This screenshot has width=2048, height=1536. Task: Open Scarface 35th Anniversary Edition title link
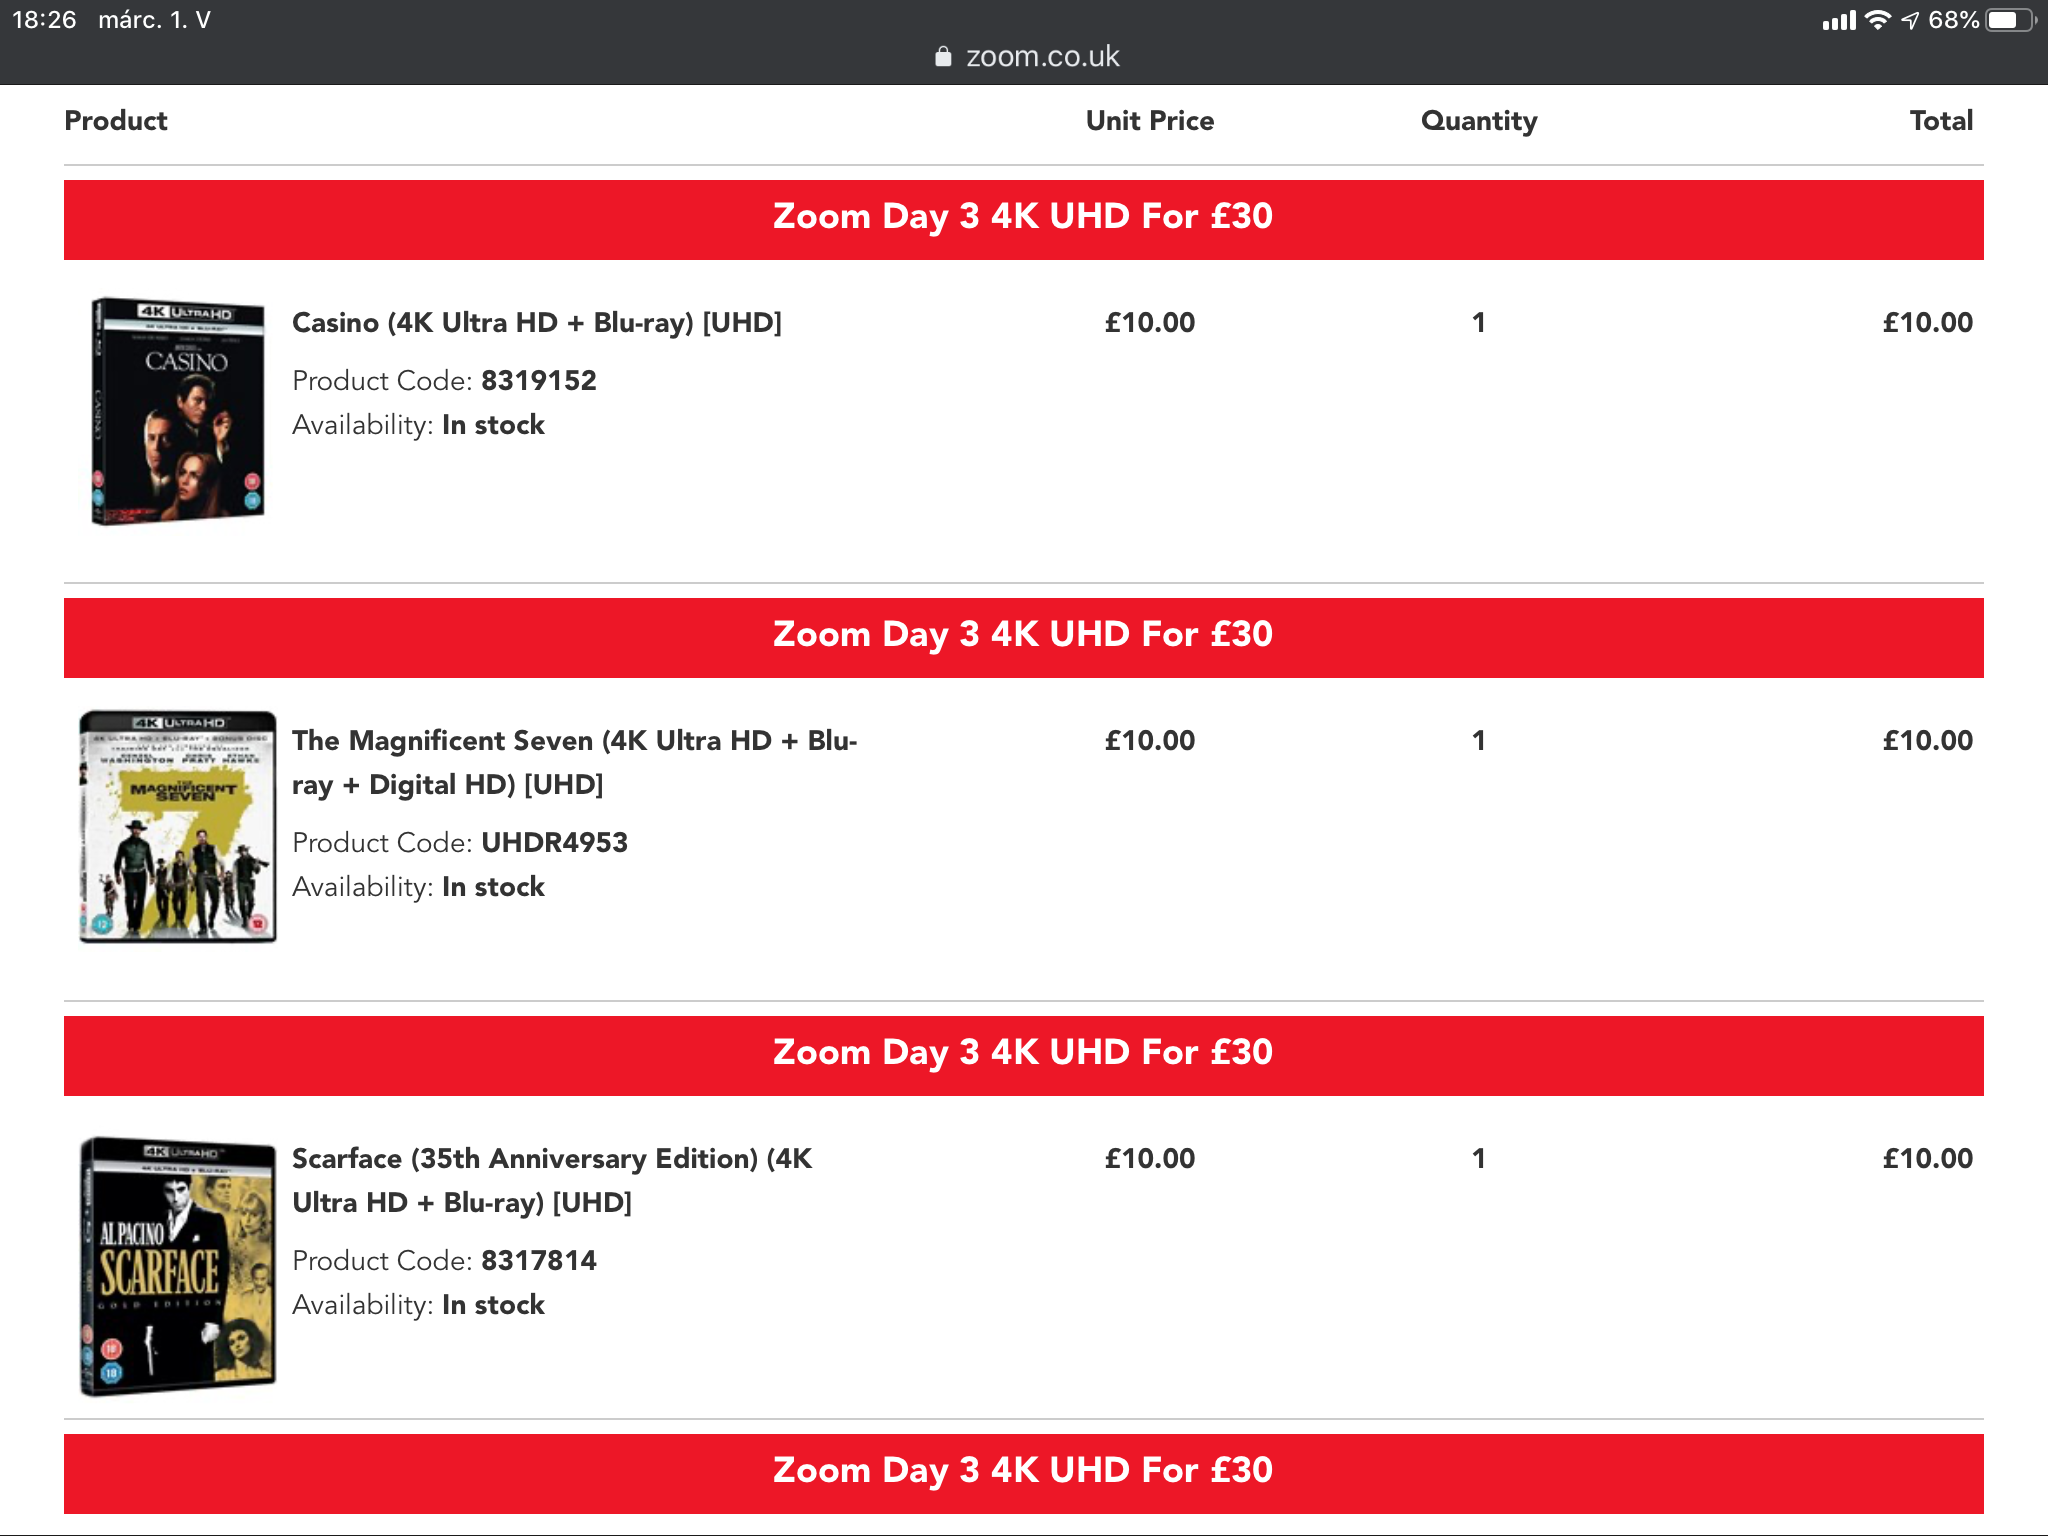[552, 1180]
